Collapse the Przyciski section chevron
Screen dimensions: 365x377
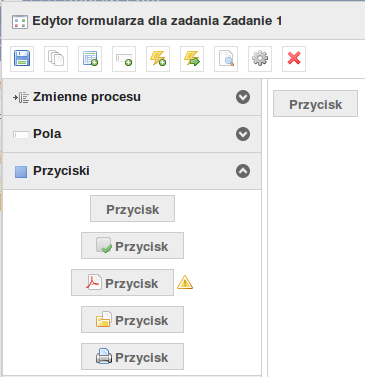(x=243, y=171)
